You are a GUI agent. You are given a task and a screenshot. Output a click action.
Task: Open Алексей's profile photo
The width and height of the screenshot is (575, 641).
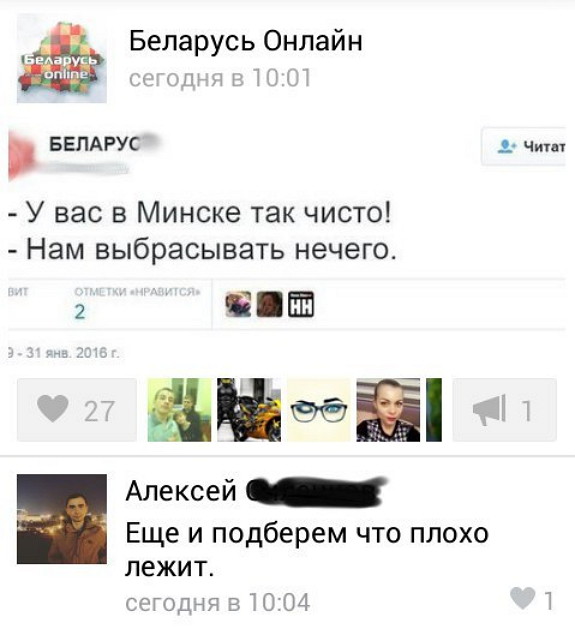[62, 519]
